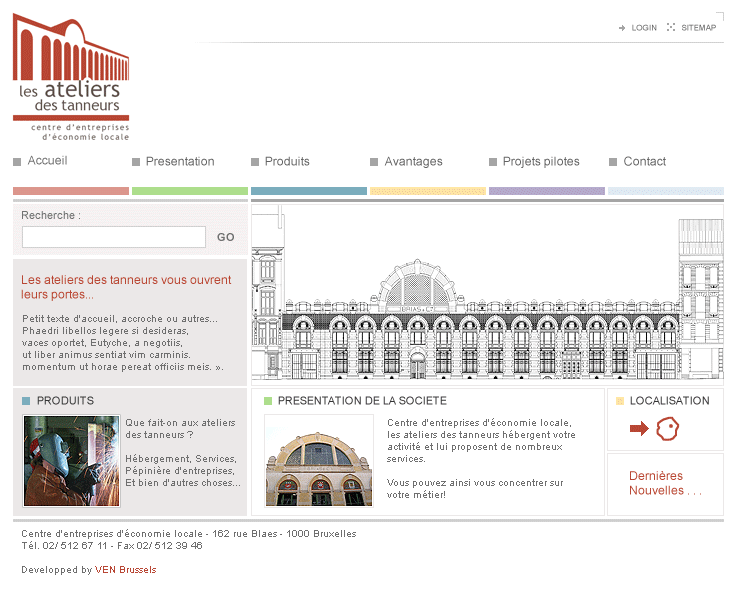Focus the Recherche search input field
Screen dimensions: 737x600
point(114,237)
